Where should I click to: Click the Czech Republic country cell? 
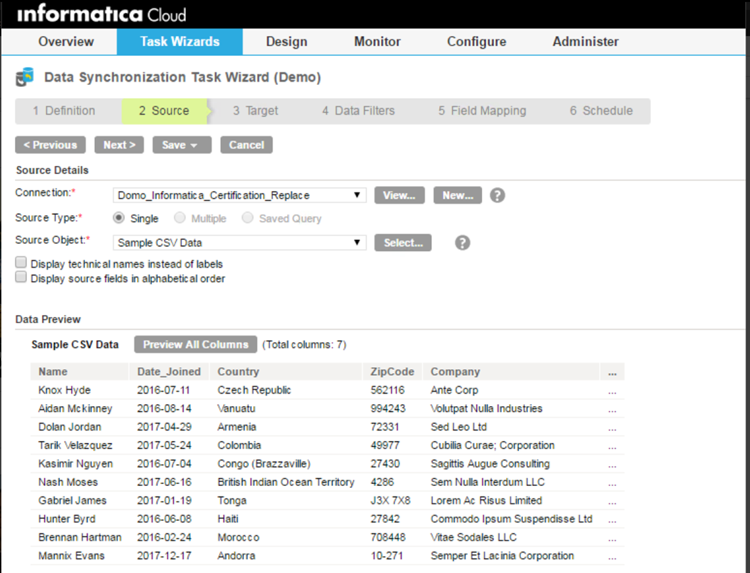[254, 390]
